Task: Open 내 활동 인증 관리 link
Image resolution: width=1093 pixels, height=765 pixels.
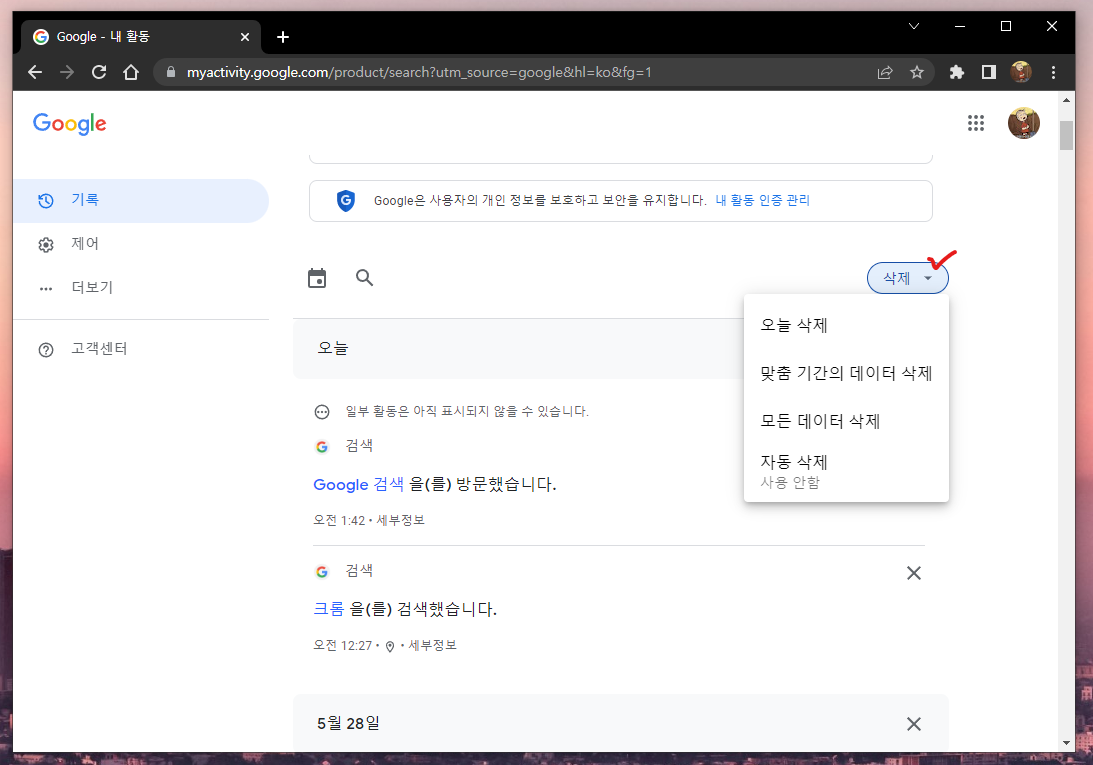Action: [763, 201]
